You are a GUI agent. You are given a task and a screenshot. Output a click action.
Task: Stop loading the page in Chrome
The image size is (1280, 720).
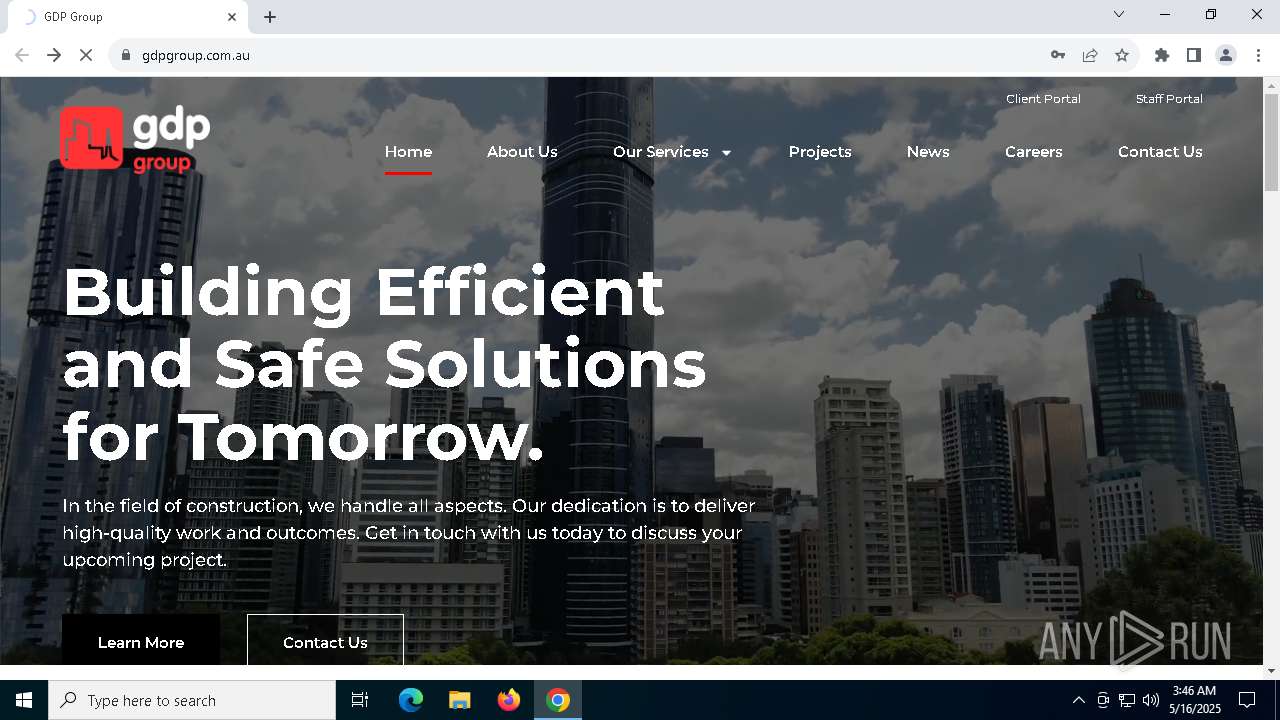tap(86, 55)
